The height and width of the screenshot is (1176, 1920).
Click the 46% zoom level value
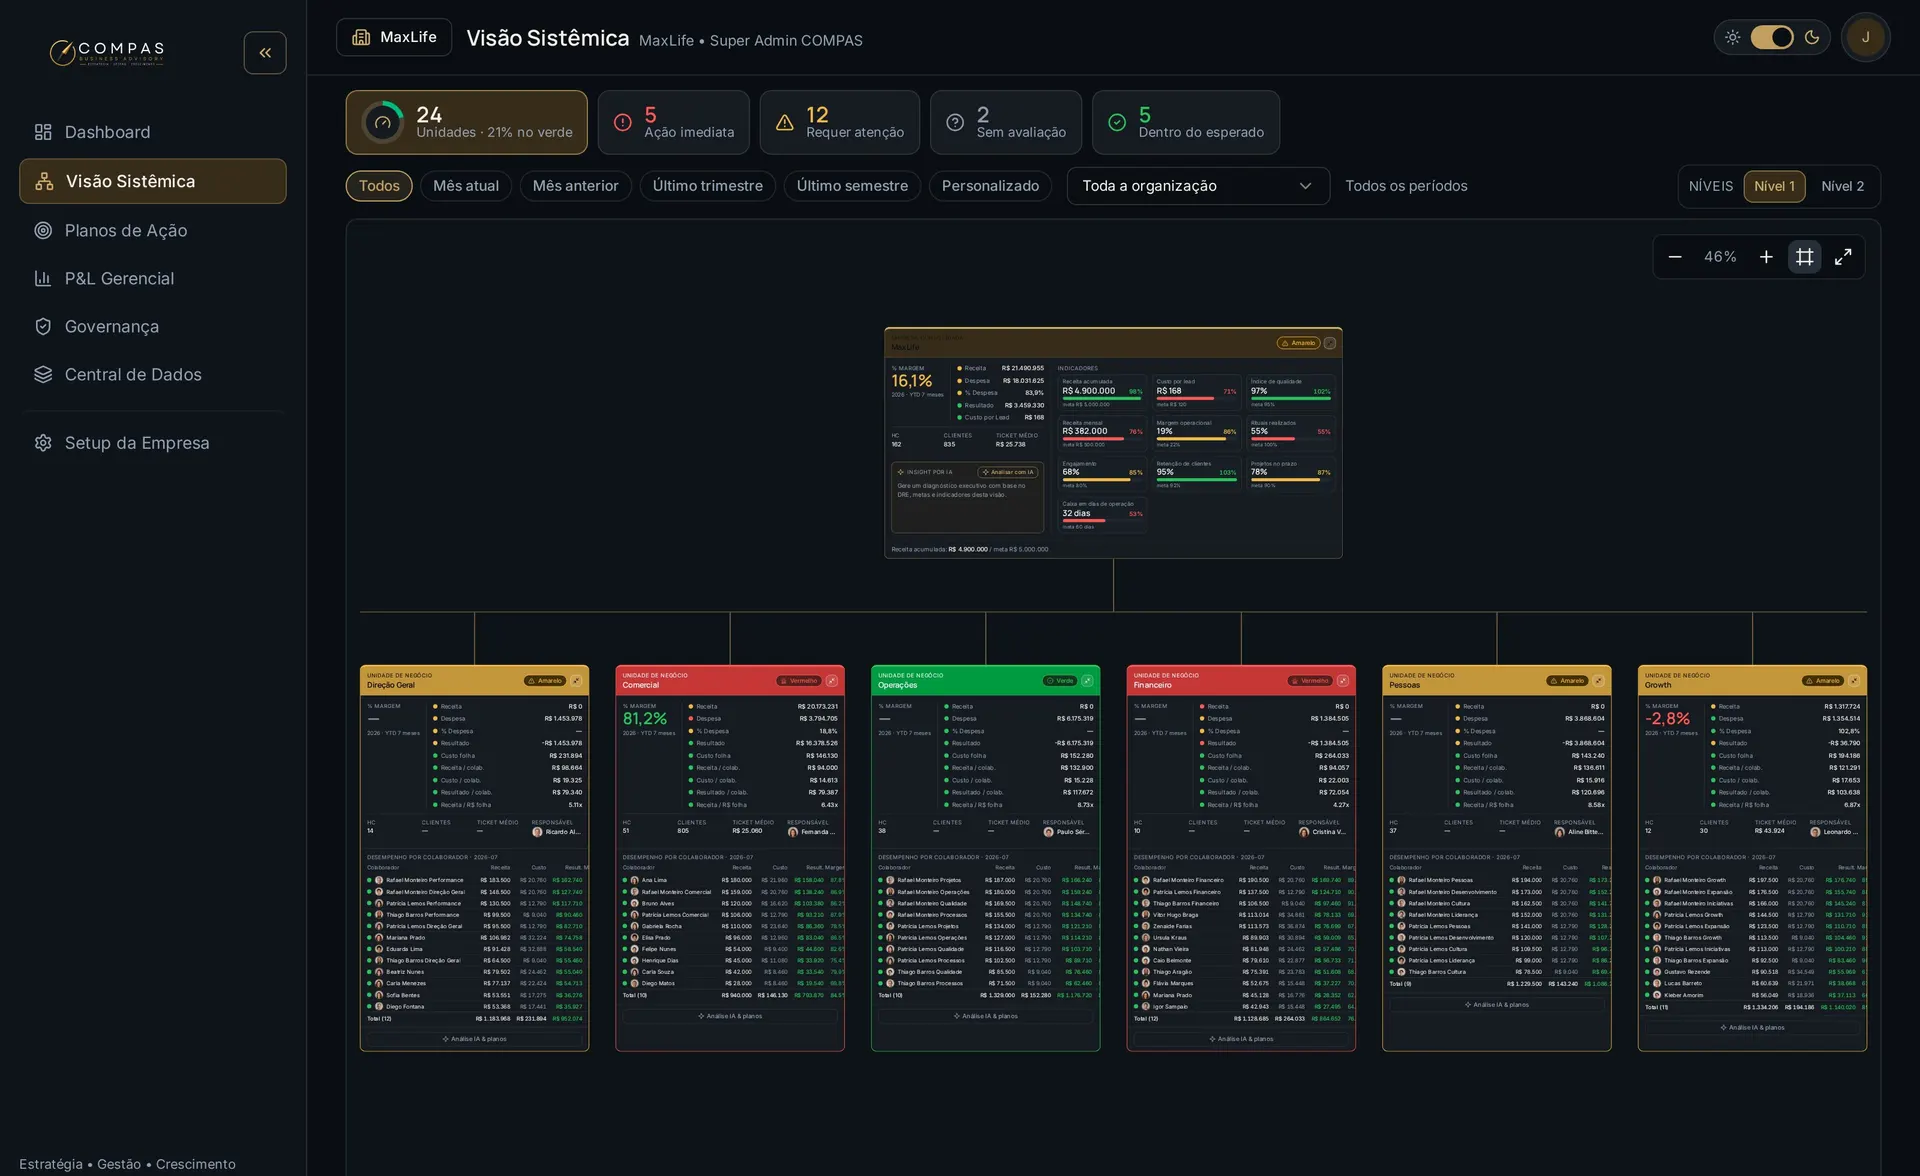pos(1720,257)
